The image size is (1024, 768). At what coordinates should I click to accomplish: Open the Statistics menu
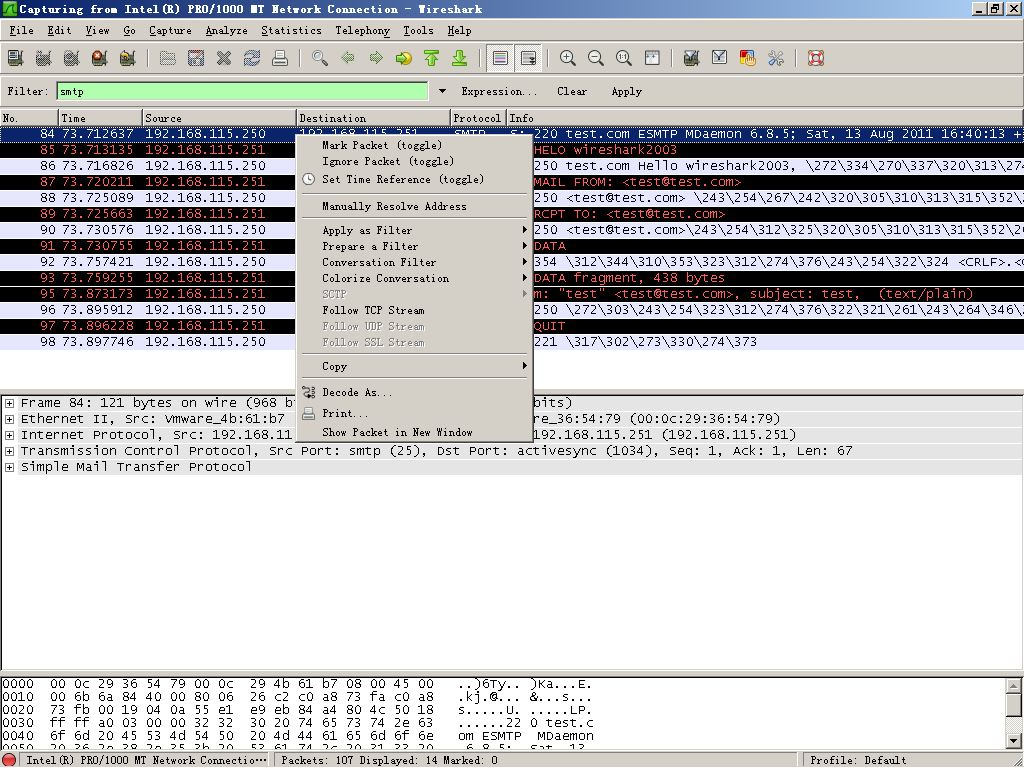291,30
